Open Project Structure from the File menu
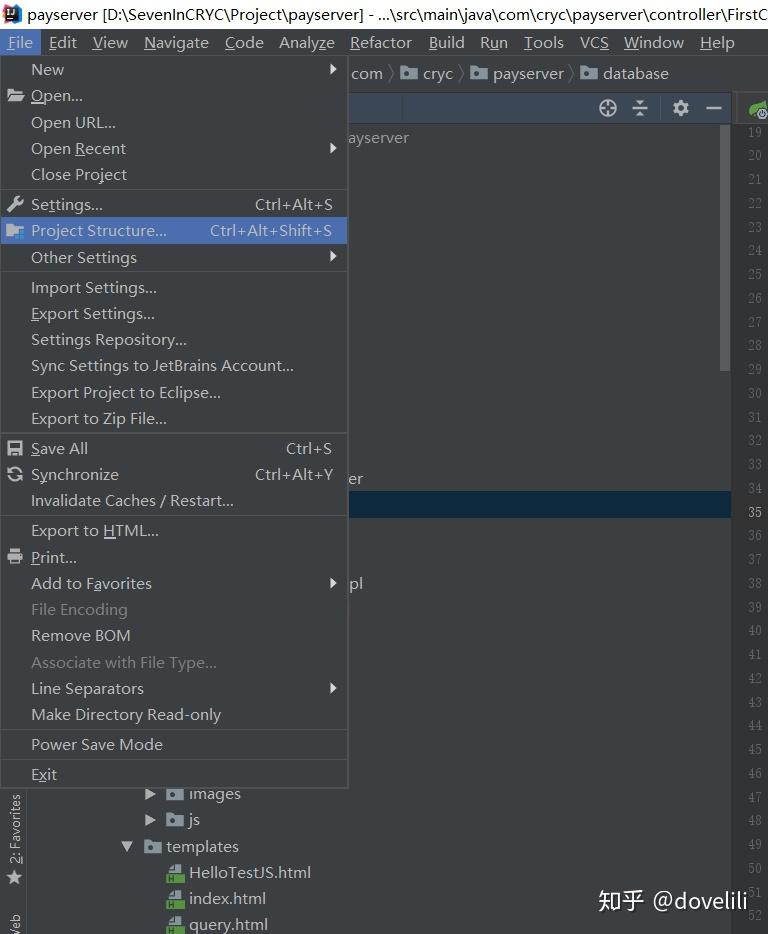 [x=99, y=230]
